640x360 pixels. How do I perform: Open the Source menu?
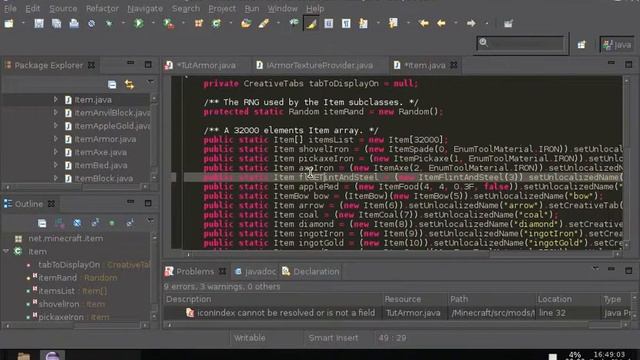coord(63,8)
